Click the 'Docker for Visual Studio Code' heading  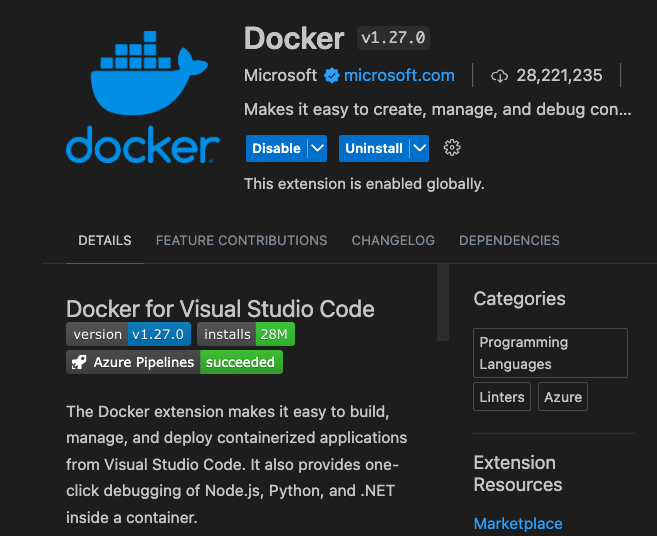click(x=220, y=309)
